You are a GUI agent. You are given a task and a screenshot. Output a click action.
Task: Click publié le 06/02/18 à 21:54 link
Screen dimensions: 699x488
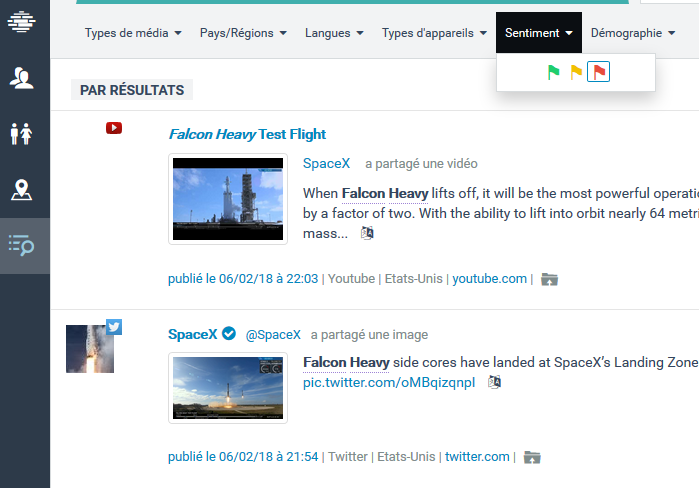(x=243, y=457)
